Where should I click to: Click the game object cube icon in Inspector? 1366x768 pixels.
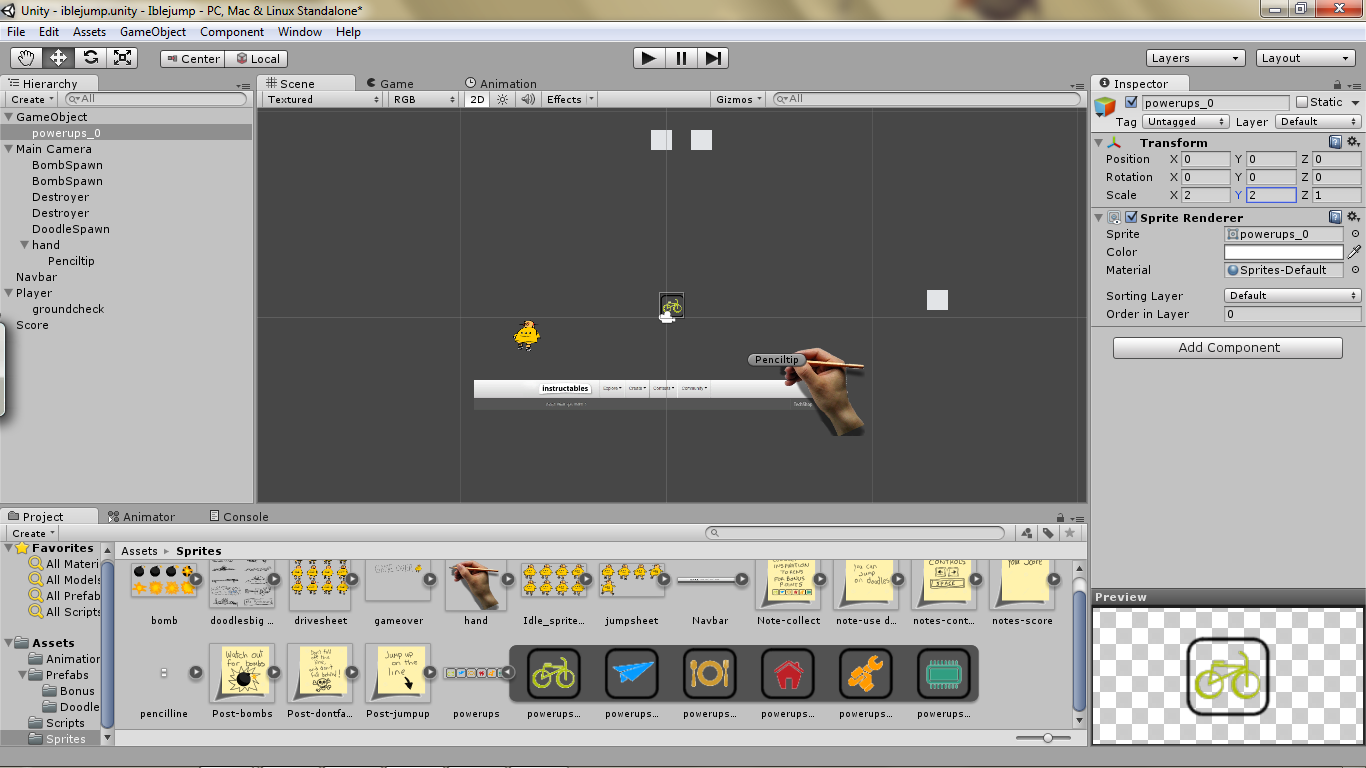pyautogui.click(x=1105, y=106)
